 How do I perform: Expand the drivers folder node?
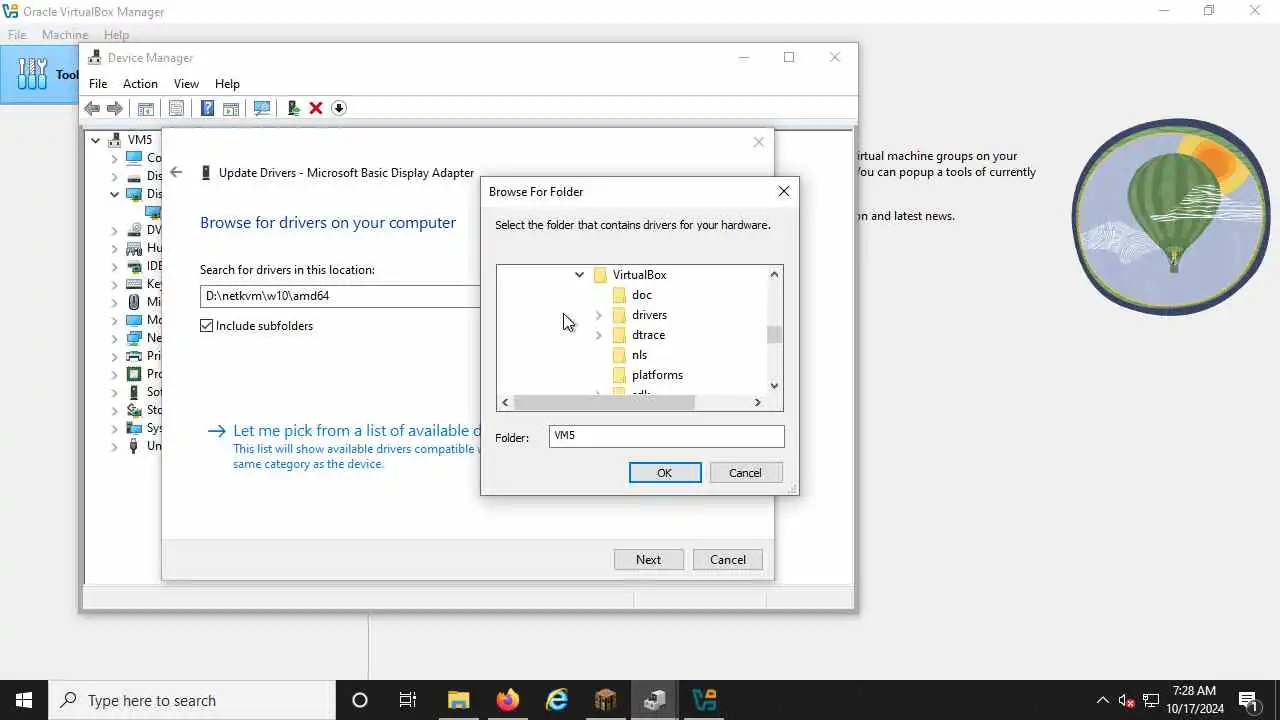coord(599,315)
